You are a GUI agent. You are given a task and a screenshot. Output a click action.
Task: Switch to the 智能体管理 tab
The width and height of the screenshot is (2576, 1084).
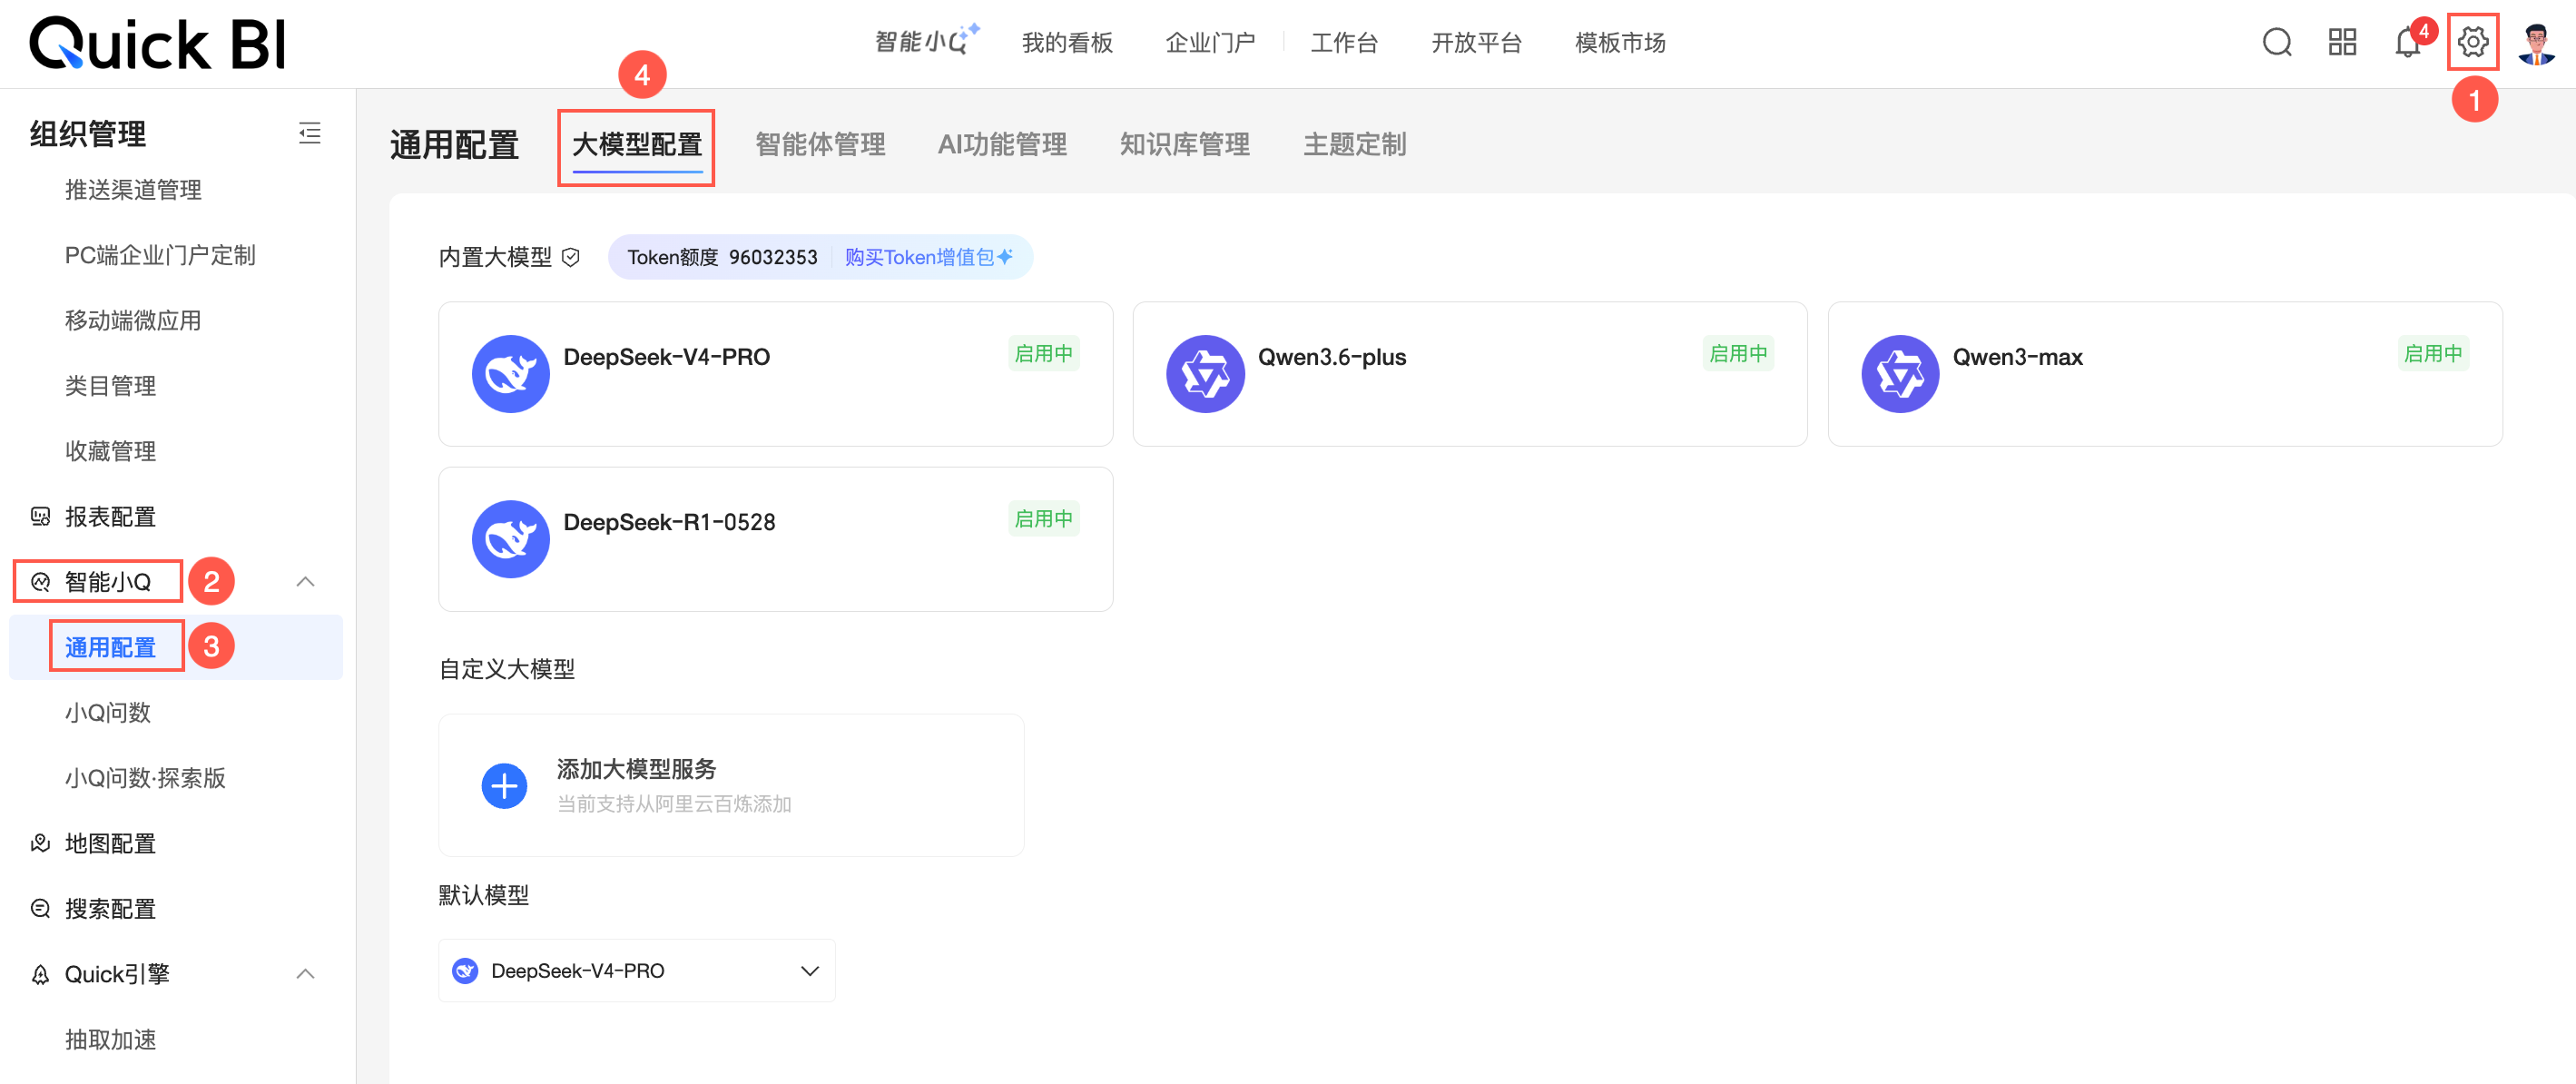(820, 145)
